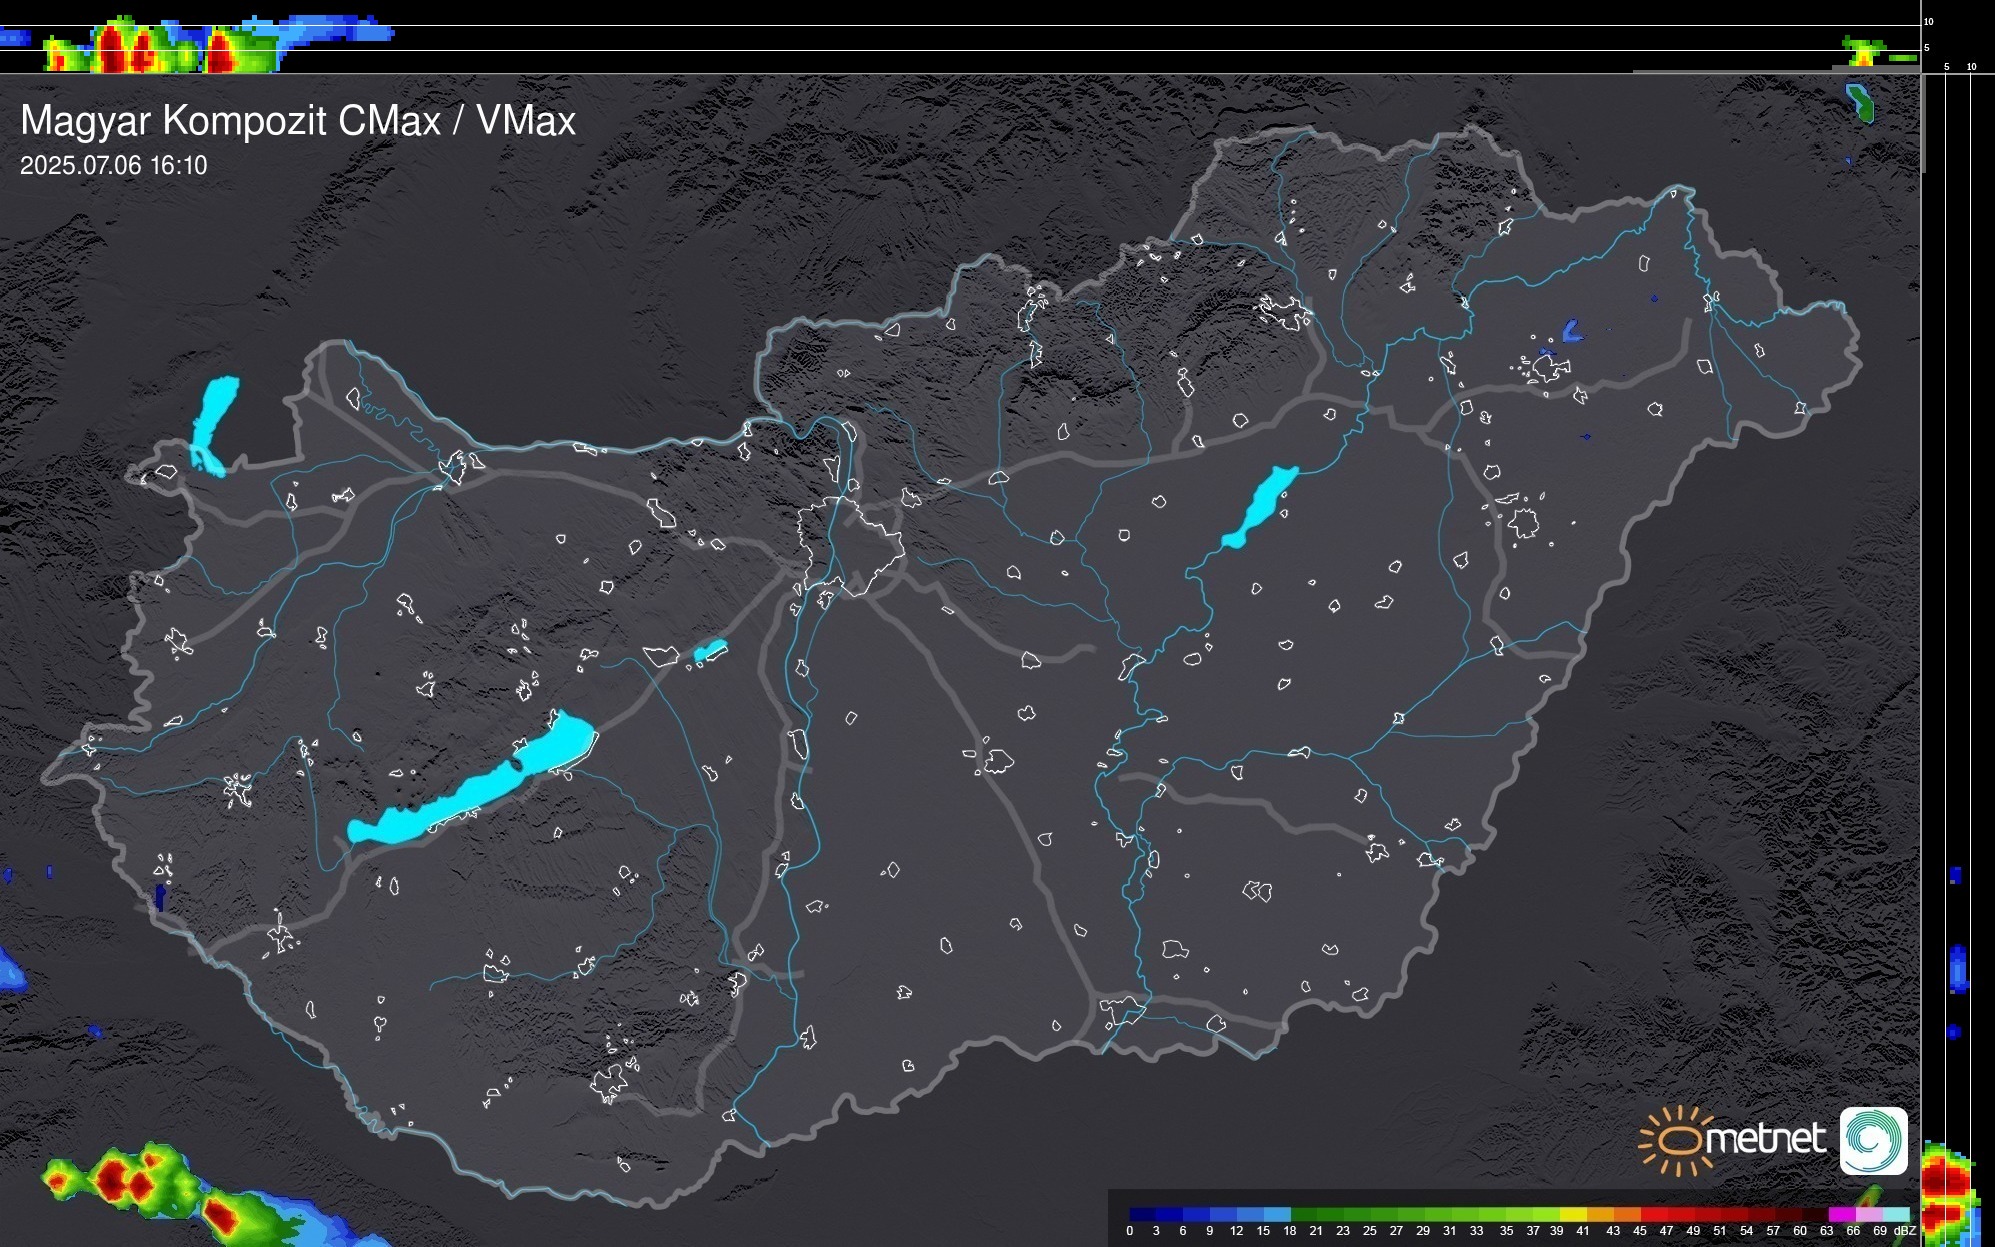Viewport: 1995px width, 1247px height.
Task: Click the Budapest city outline
Action: [x=851, y=545]
